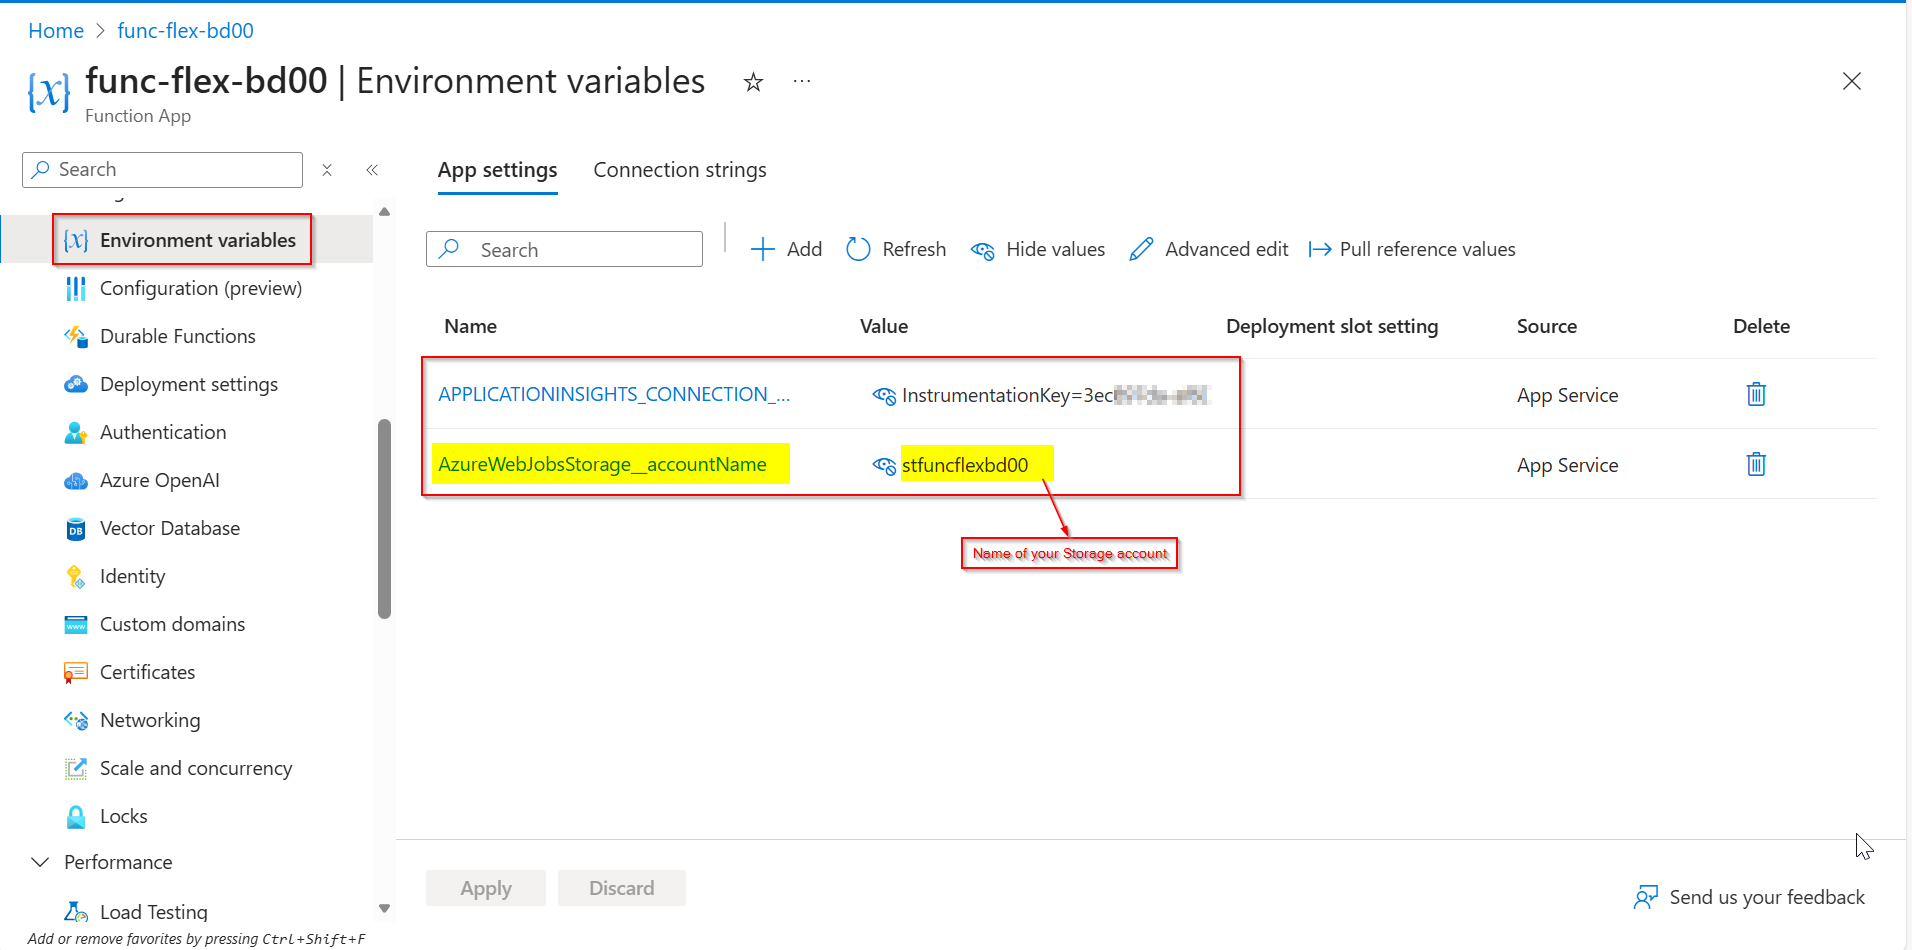Click the sidebar vertical scrollbar thumb
1912x950 pixels.
click(384, 519)
